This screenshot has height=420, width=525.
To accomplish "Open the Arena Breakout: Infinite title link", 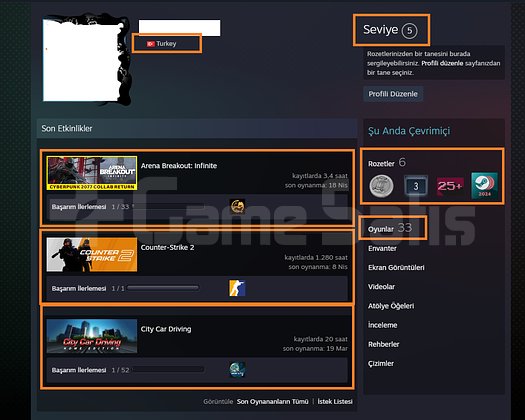I will (179, 166).
